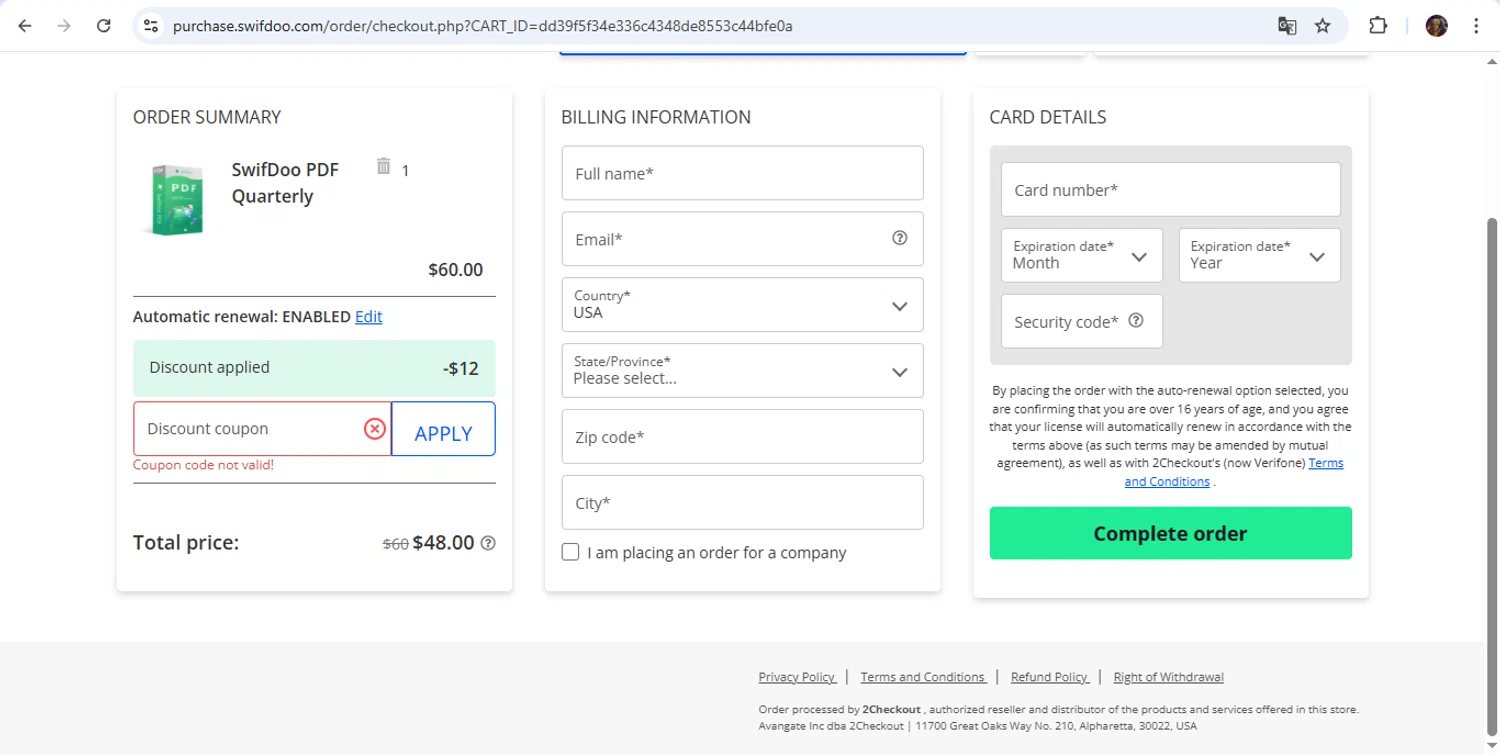Screen dimensions: 1500x755
Task: Expand the State/Province dropdown
Action: coord(742,371)
